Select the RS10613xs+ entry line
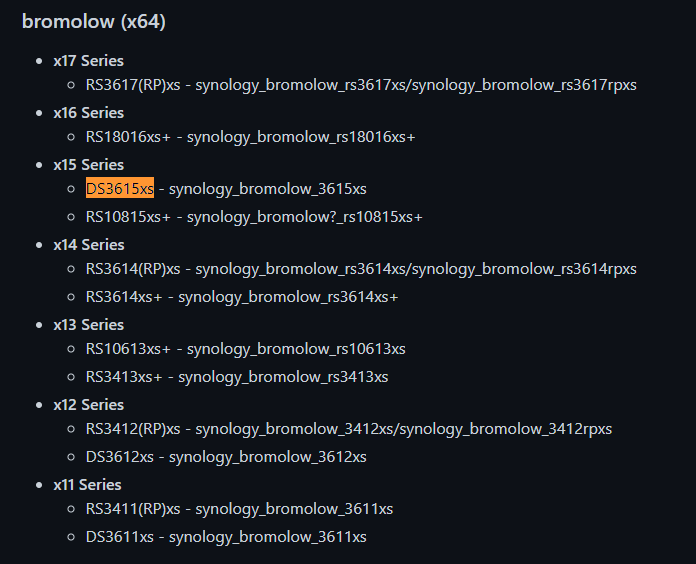Screen dimensions: 696x564 (x=245, y=349)
